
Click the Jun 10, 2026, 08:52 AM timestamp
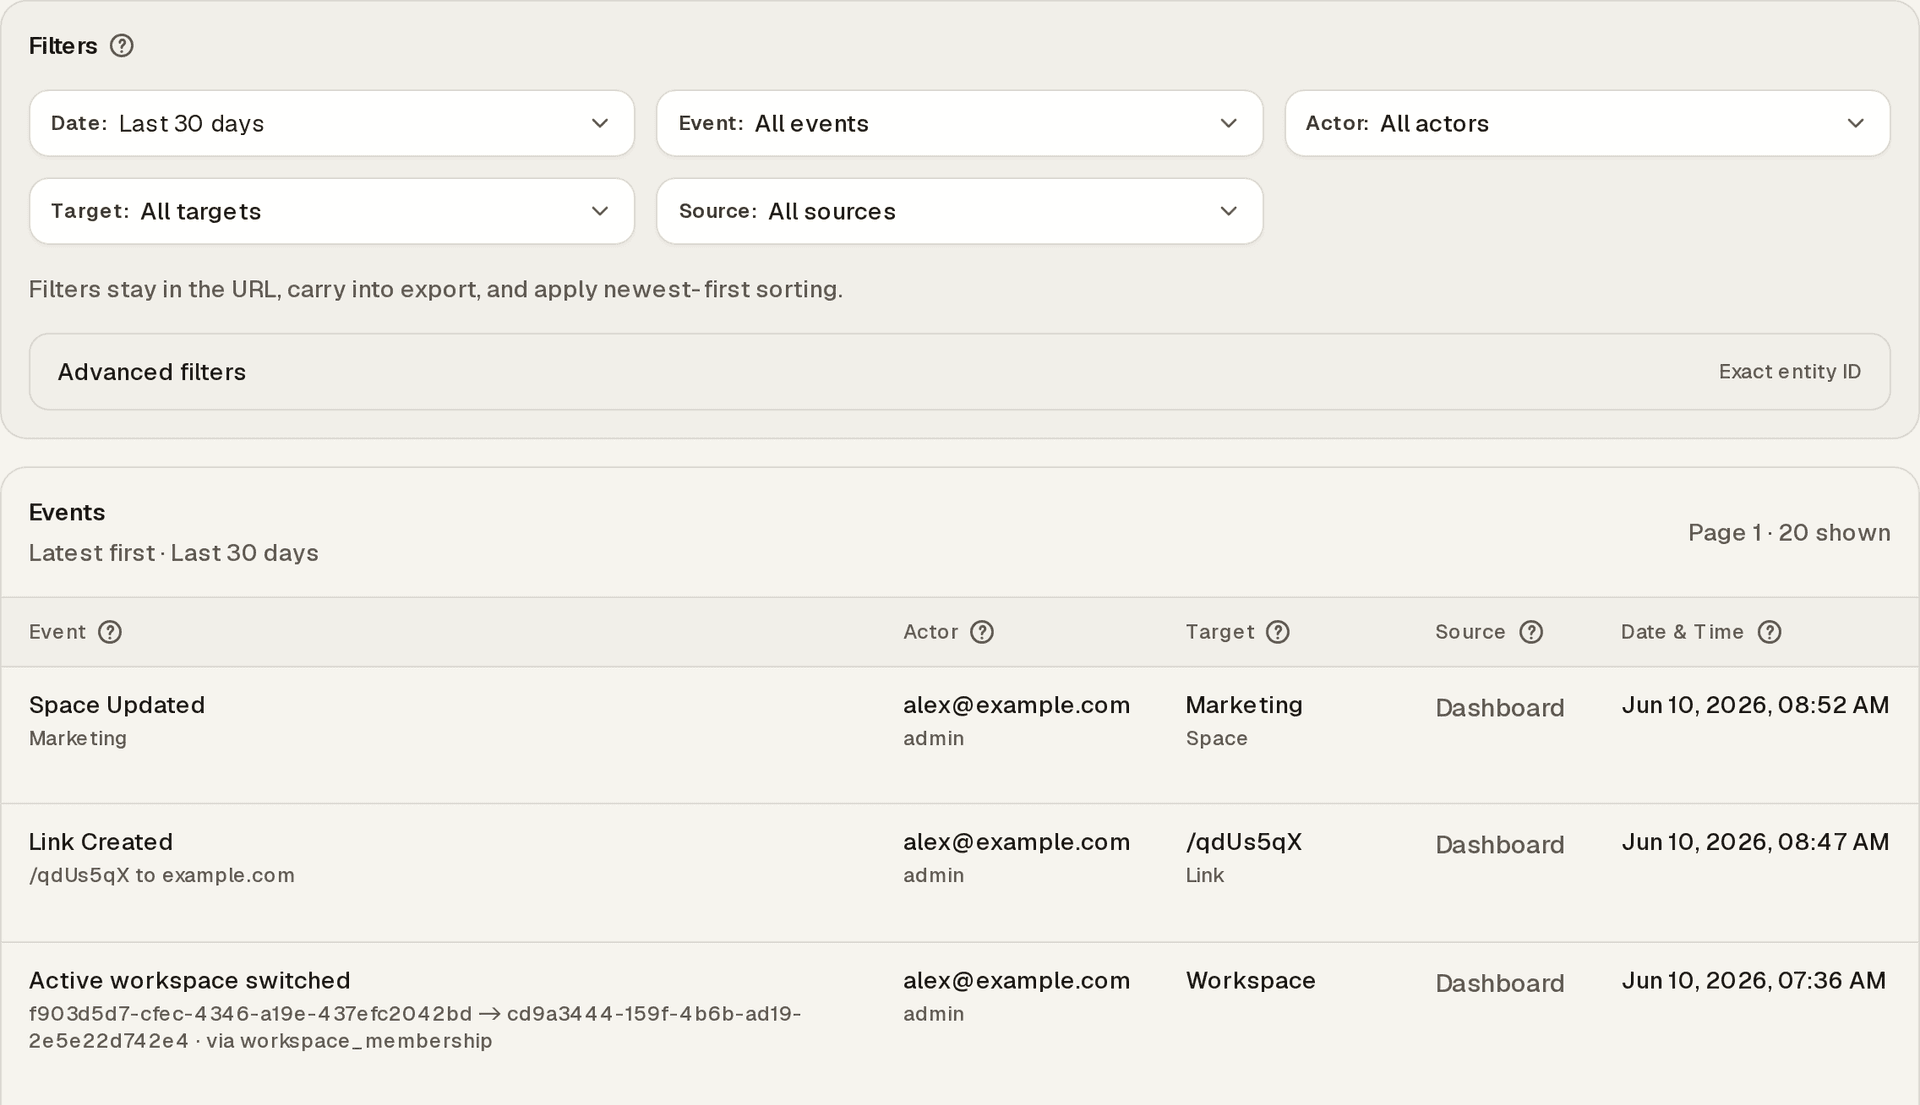pos(1755,705)
